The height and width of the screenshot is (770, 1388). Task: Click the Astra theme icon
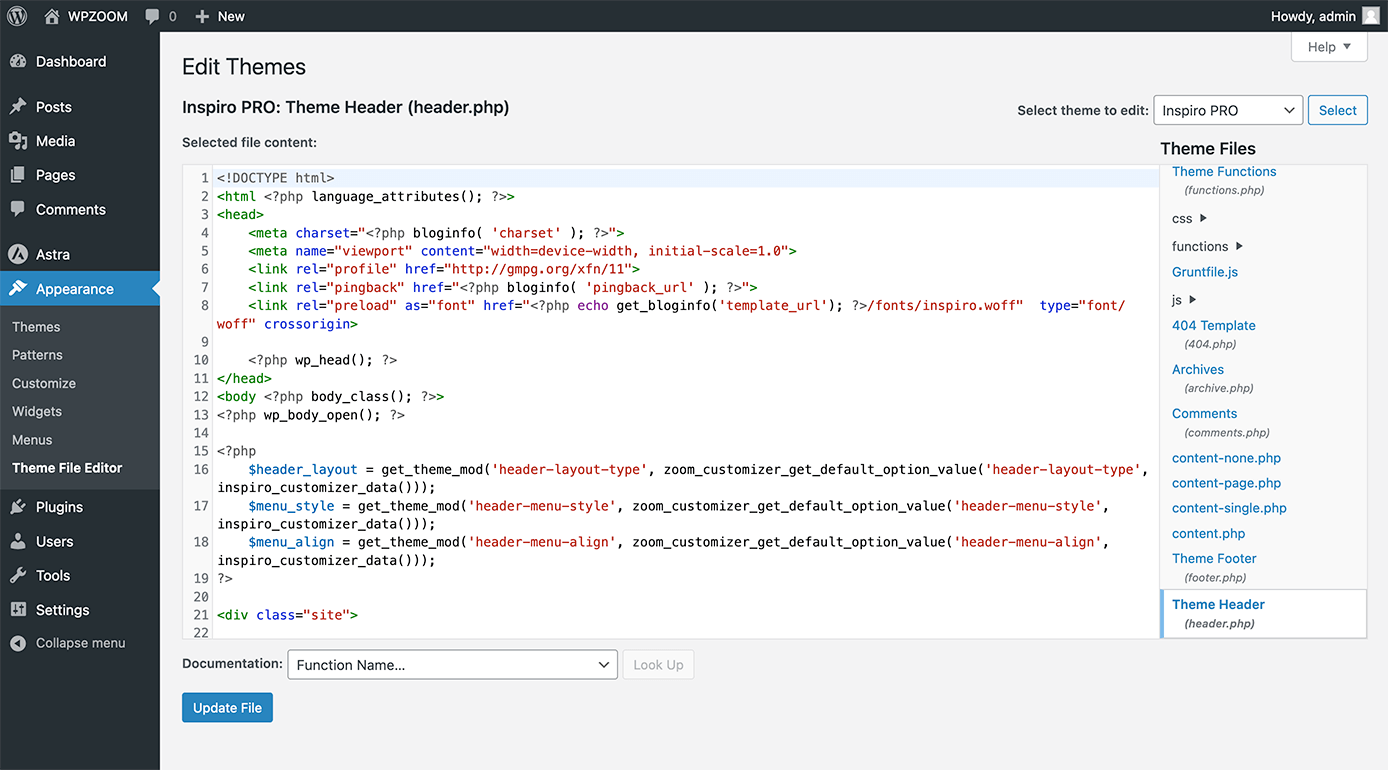18,254
